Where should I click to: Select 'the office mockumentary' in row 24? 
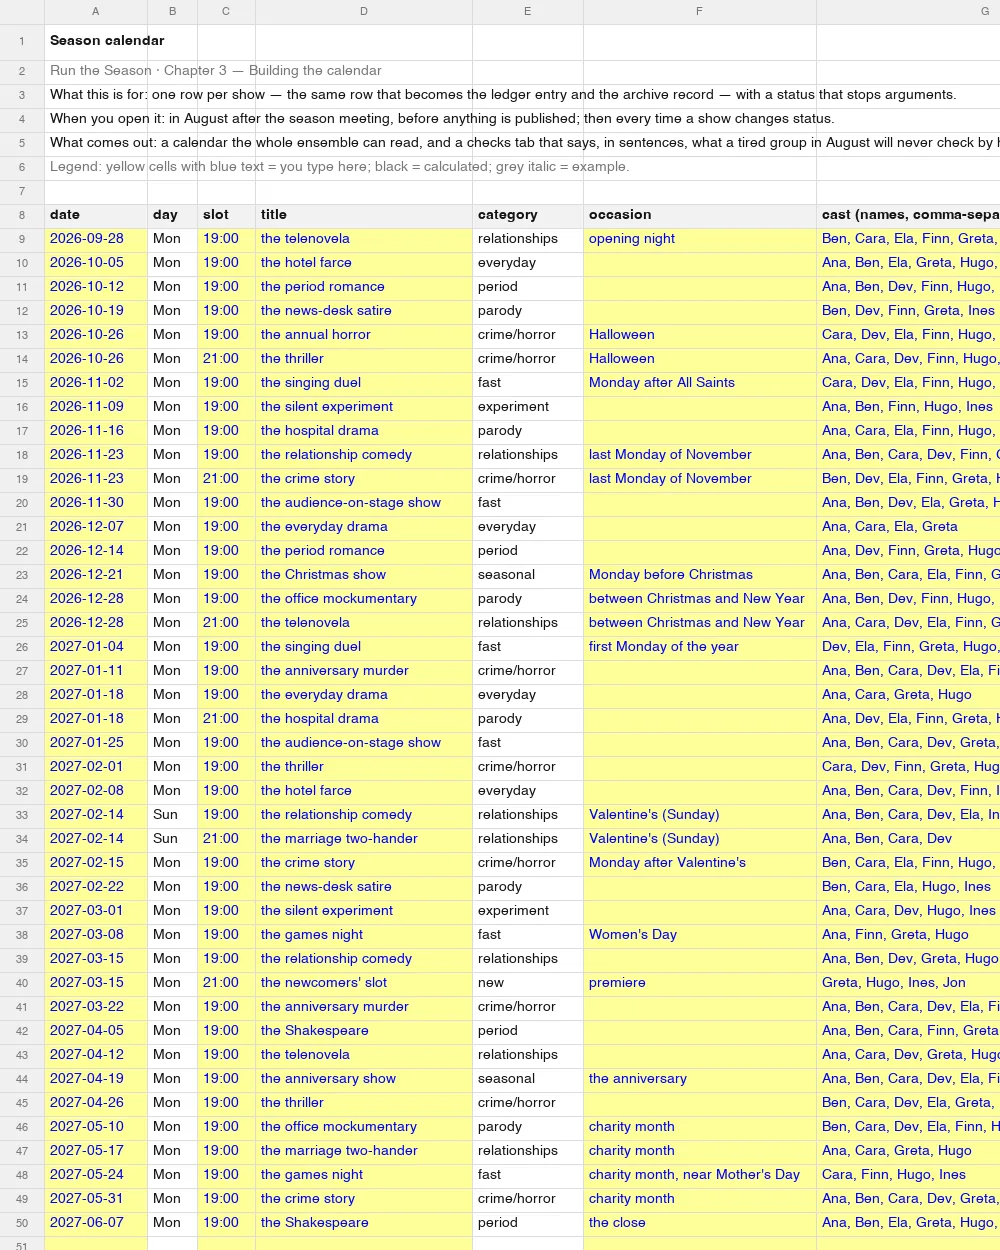pyautogui.click(x=364, y=599)
